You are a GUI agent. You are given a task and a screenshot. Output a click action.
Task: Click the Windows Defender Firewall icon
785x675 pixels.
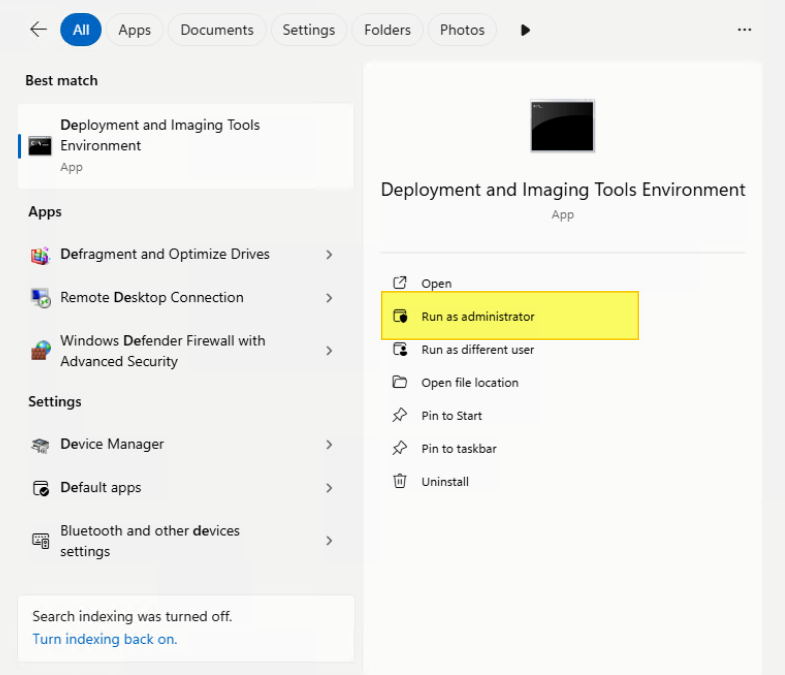click(41, 351)
